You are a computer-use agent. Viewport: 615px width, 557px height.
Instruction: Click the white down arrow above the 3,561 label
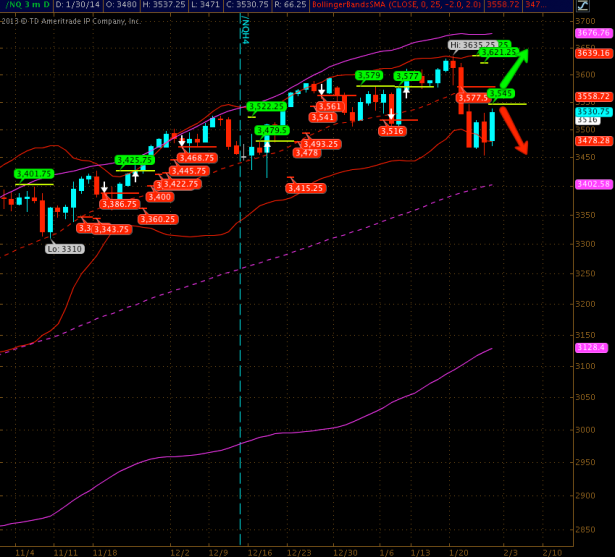(x=321, y=89)
